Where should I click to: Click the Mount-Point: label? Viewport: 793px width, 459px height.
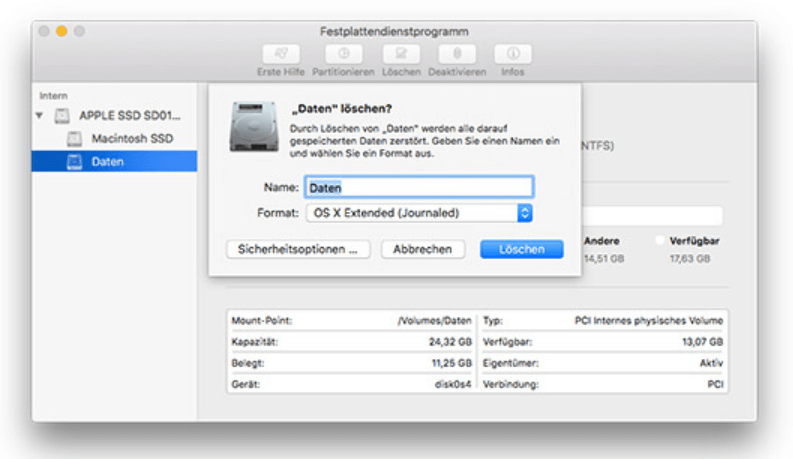tap(261, 320)
